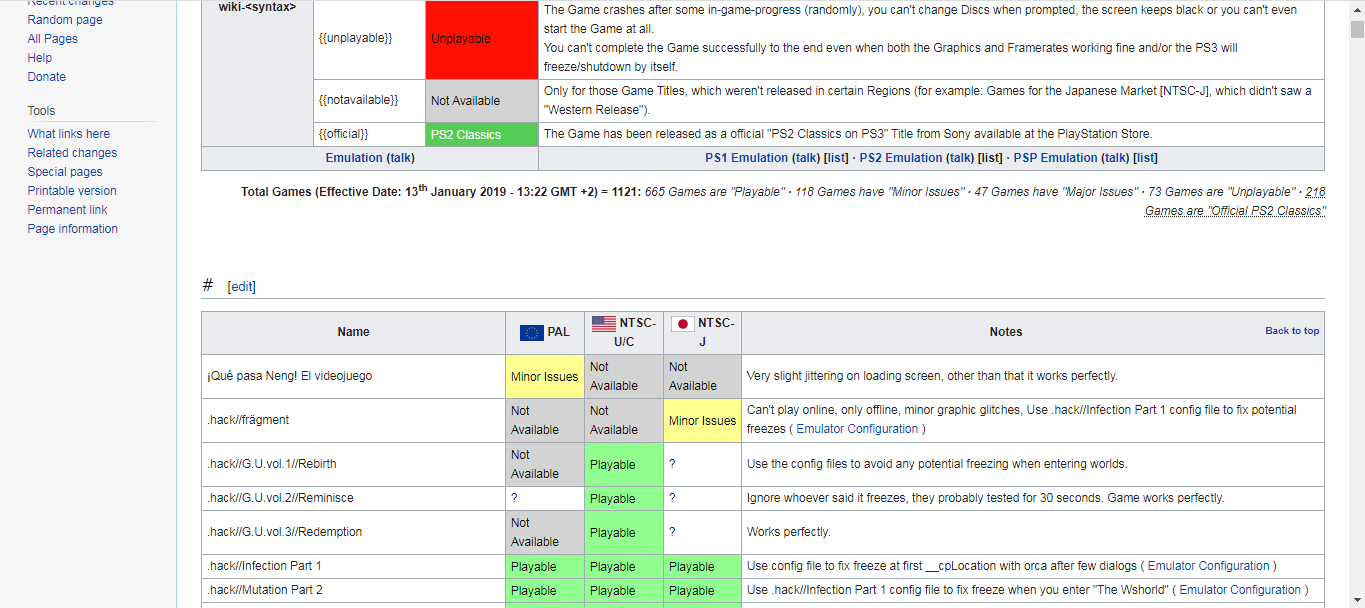Select the .hack//G.U.vol.2//Reminisce name cell
1365x608 pixels.
point(353,498)
